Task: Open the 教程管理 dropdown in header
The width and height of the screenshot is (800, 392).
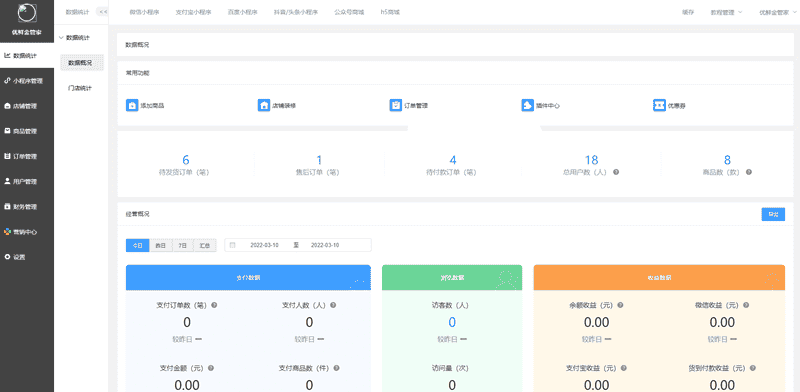Action: tap(726, 12)
